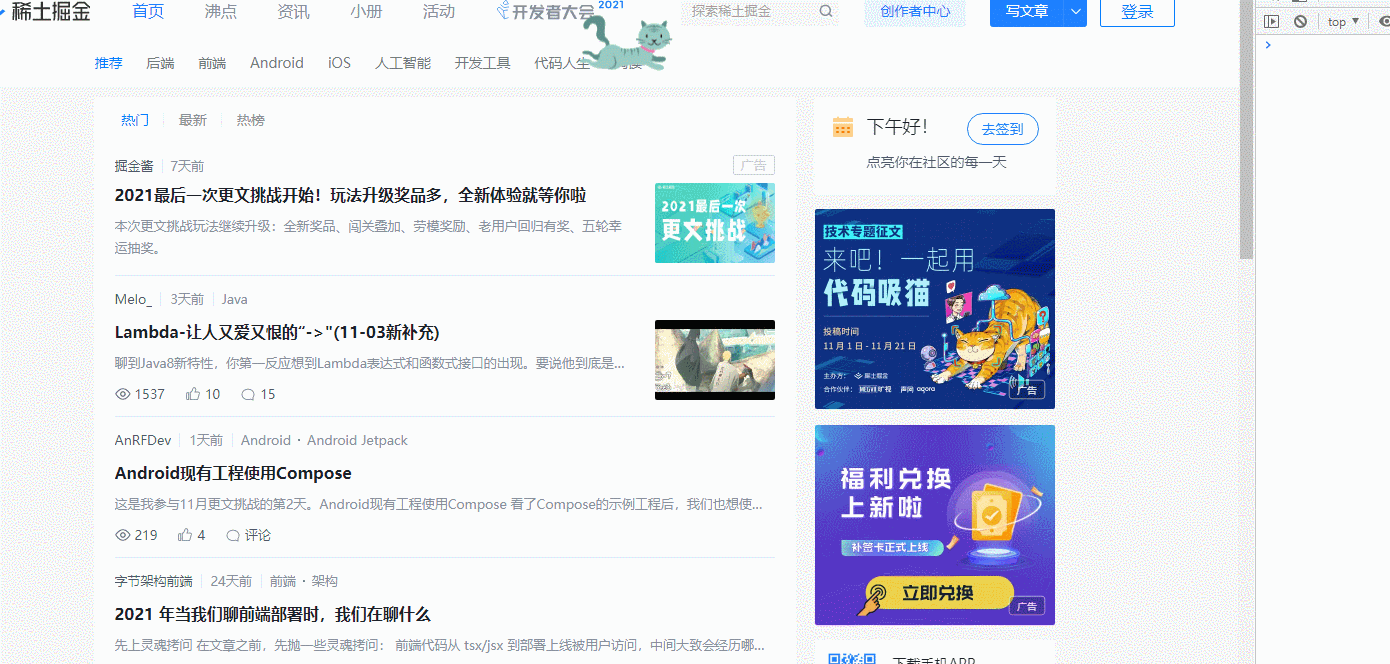Click the running cat mascot
Screen dimensions: 1390x664
(626, 42)
